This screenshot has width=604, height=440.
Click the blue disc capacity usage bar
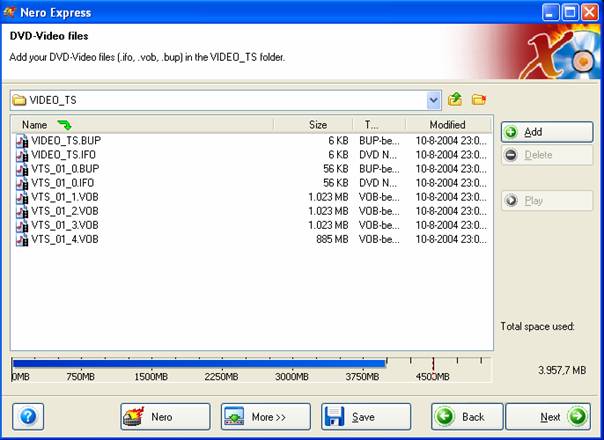(198, 363)
